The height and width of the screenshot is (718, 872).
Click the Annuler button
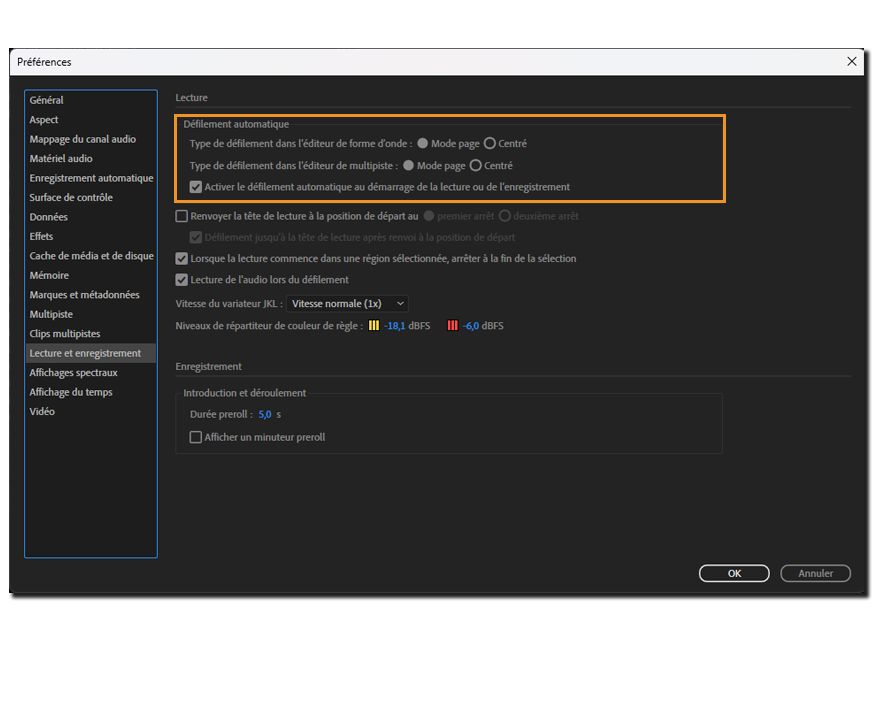pyautogui.click(x=815, y=573)
